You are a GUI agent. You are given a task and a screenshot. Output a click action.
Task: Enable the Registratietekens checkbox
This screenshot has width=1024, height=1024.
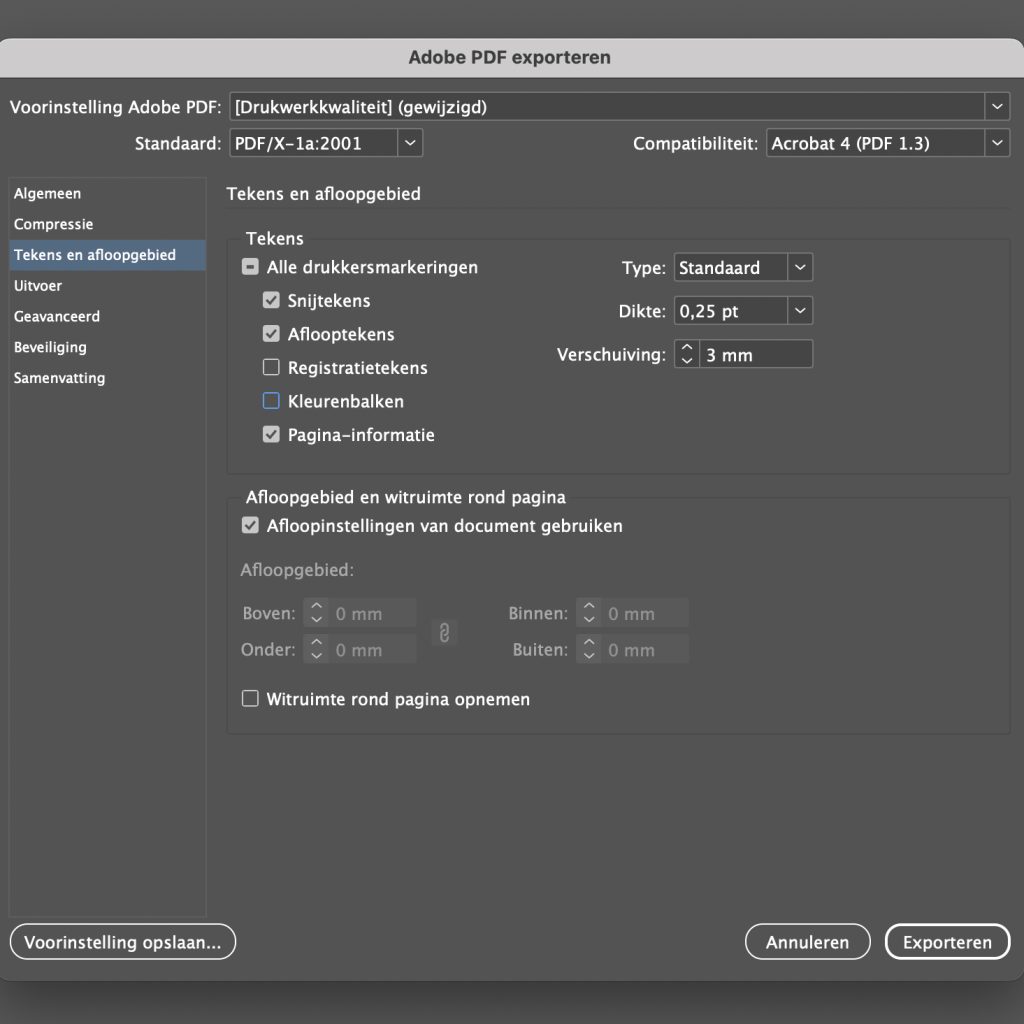click(270, 367)
